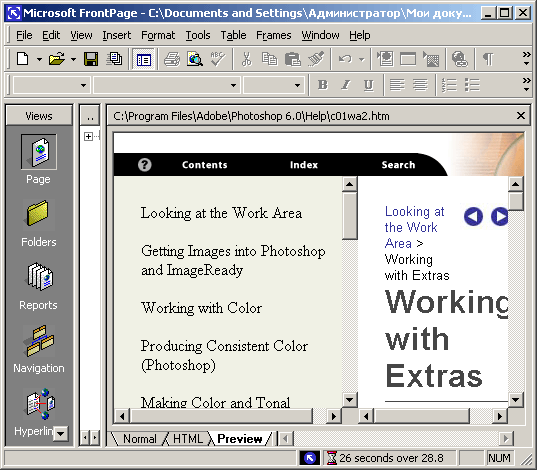Open 'Working with Color' topic
The image size is (537, 470).
click(x=201, y=308)
